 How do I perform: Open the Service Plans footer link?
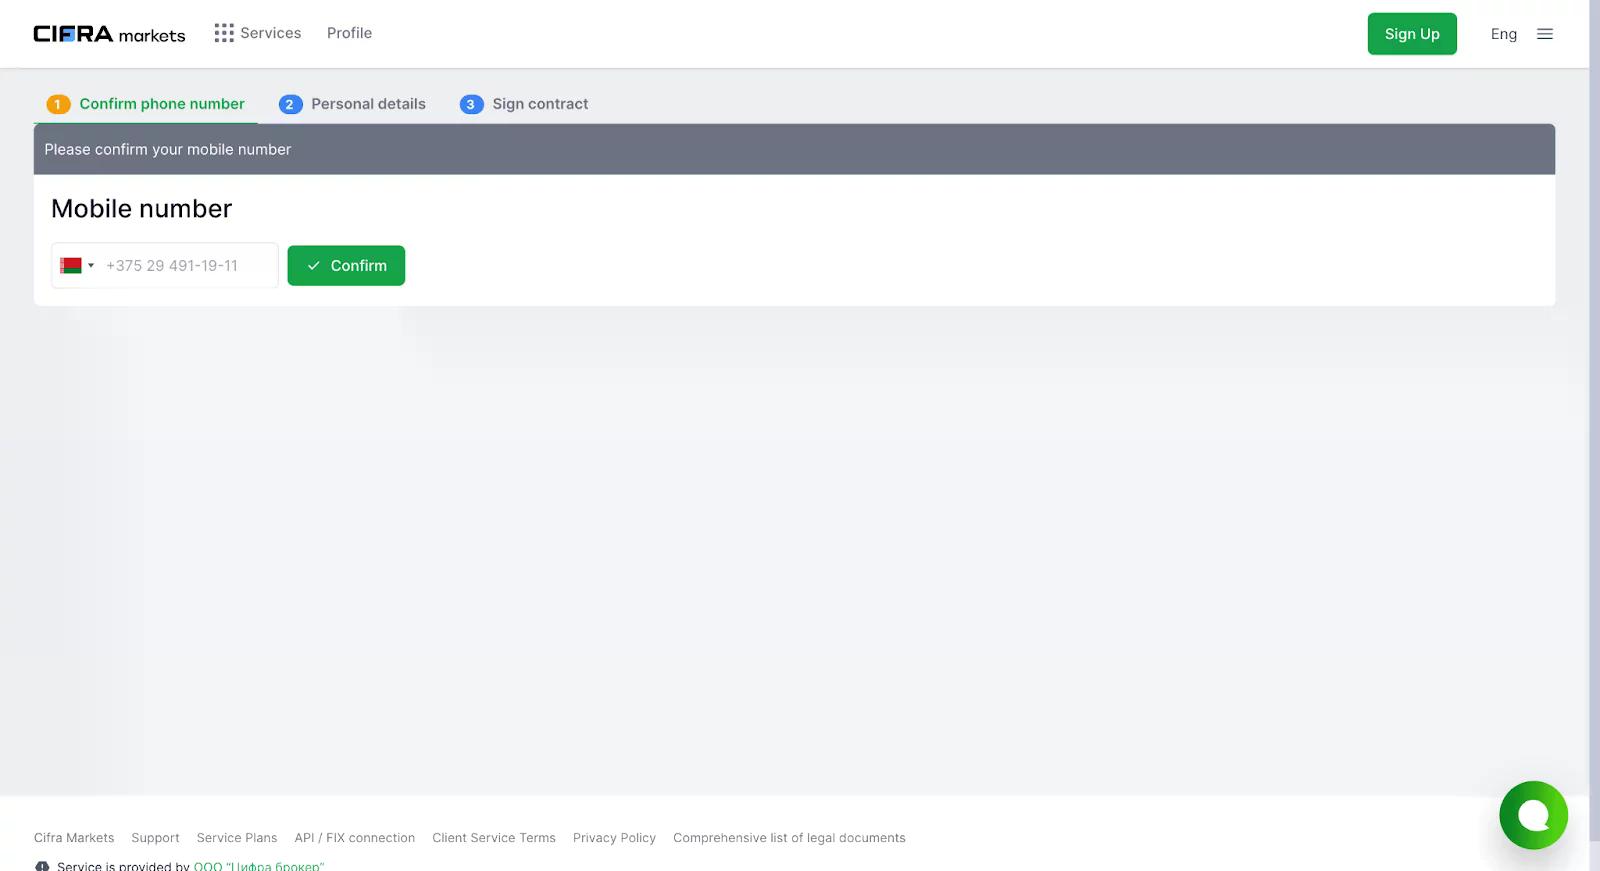pos(237,838)
